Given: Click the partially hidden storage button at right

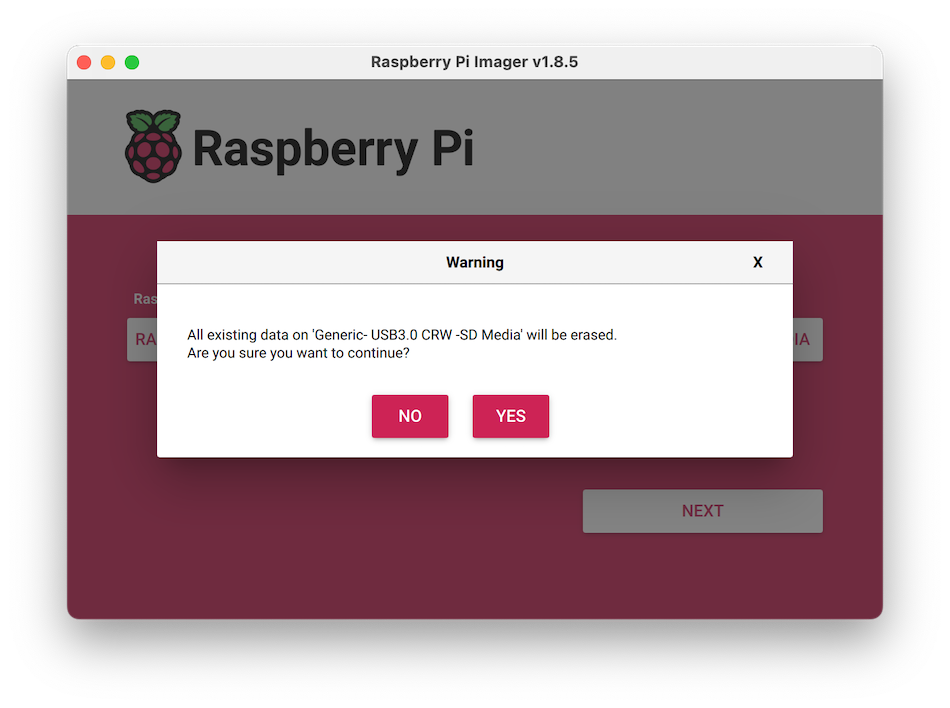Looking at the screenshot, I should point(807,340).
